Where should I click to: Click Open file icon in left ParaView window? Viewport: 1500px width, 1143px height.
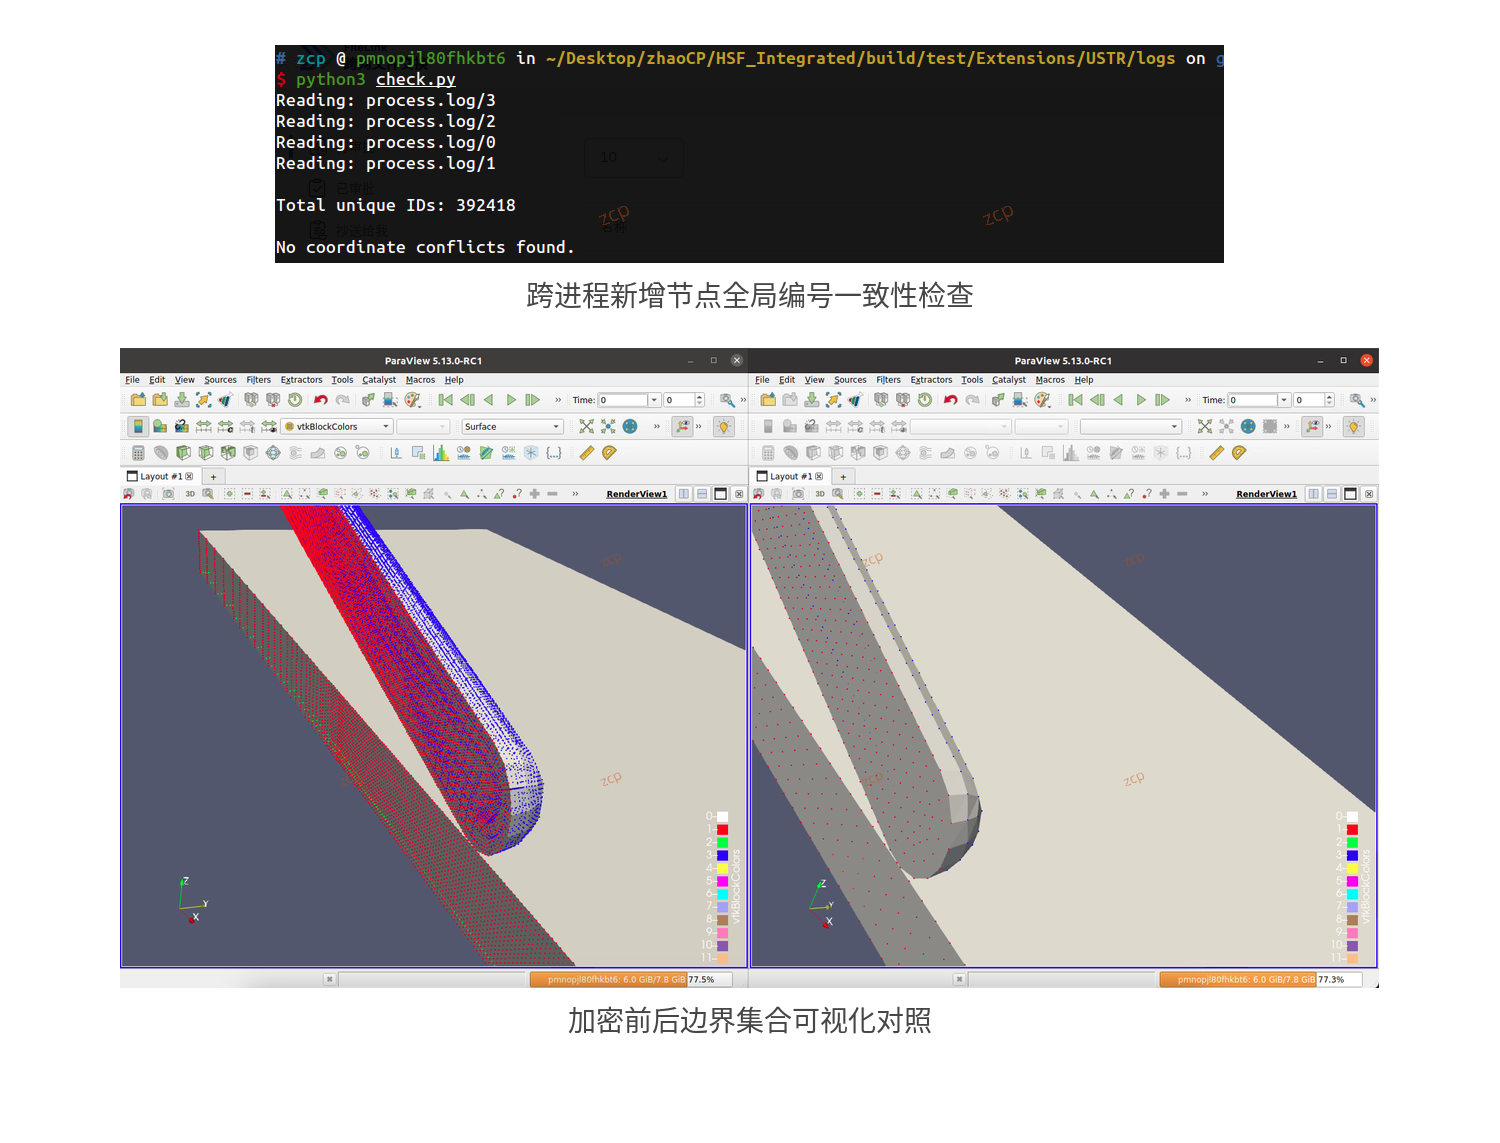tap(138, 400)
